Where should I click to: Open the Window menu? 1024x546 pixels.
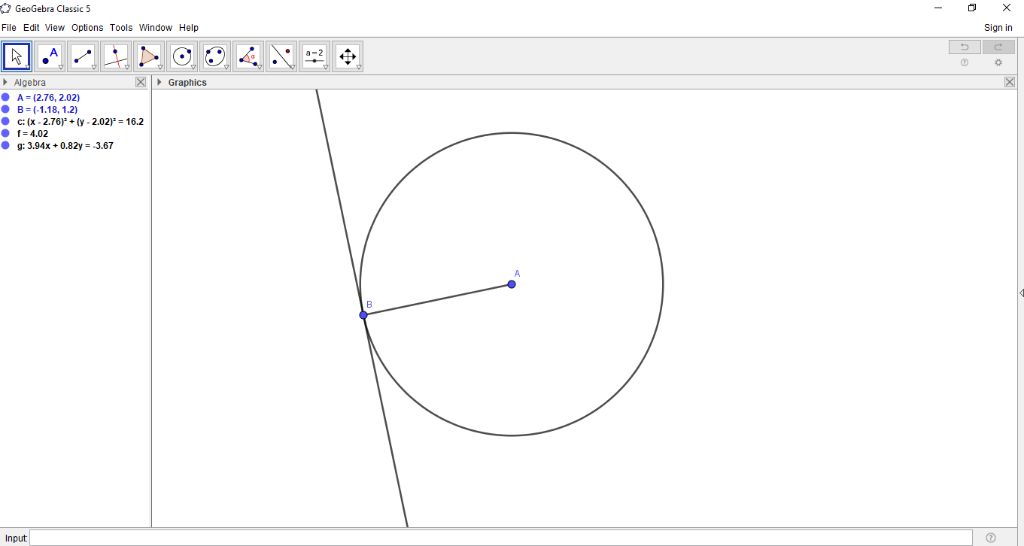pos(155,27)
